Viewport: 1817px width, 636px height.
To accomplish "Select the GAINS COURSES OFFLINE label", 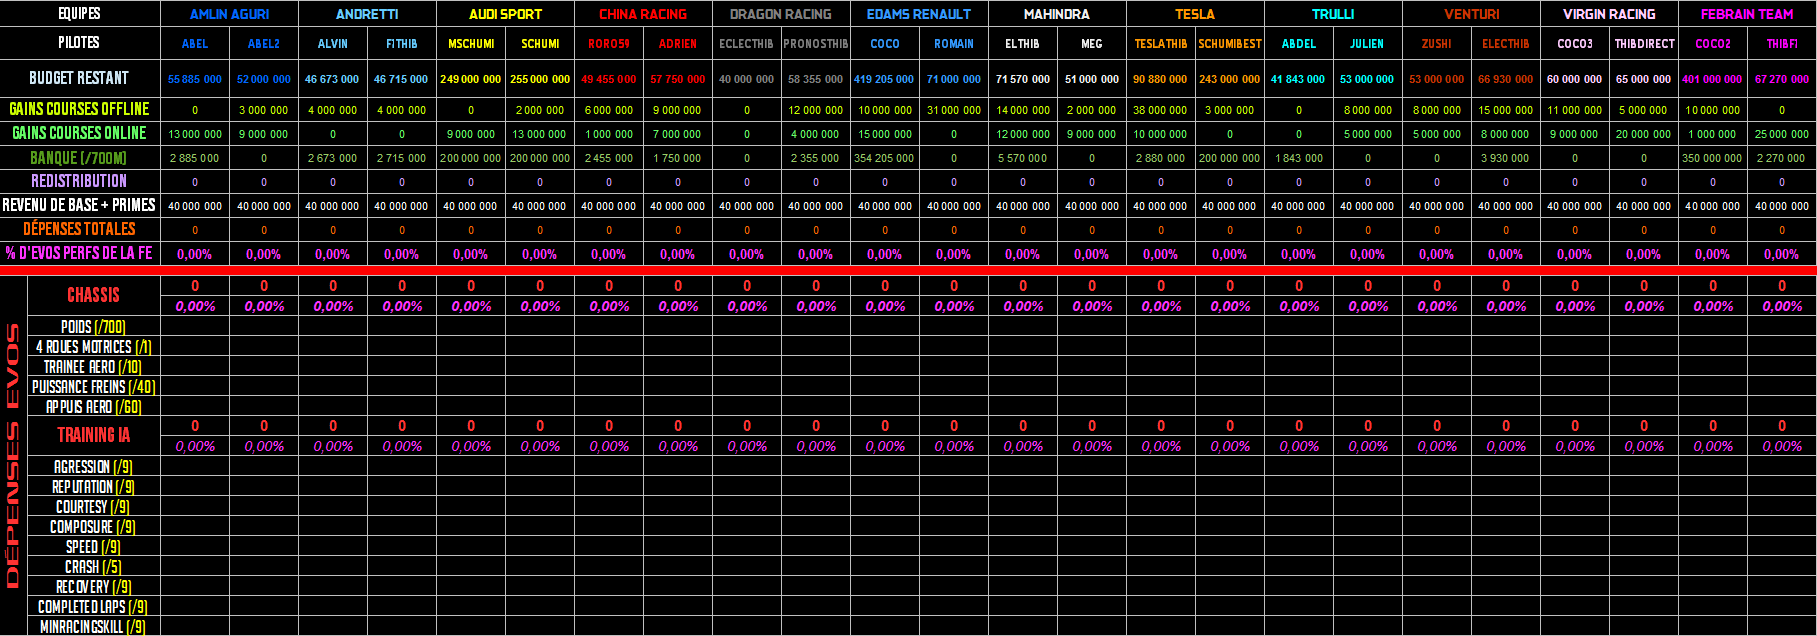I will pyautogui.click(x=79, y=109).
